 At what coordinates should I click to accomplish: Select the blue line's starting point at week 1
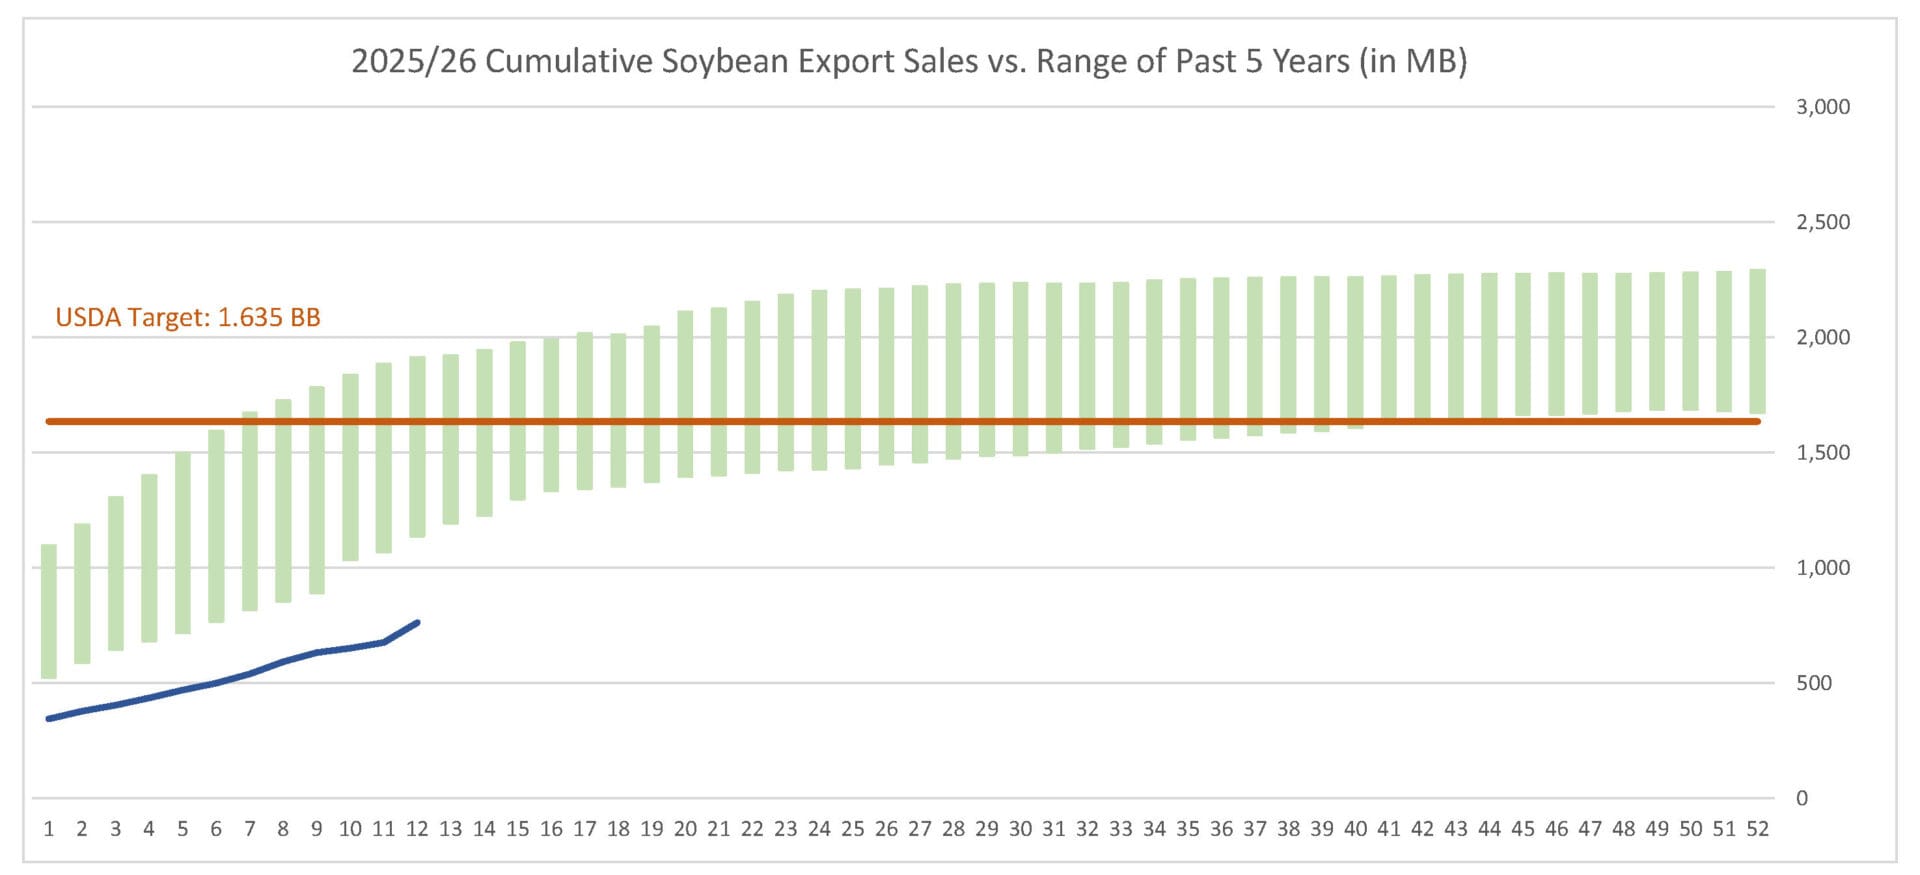tap(48, 718)
